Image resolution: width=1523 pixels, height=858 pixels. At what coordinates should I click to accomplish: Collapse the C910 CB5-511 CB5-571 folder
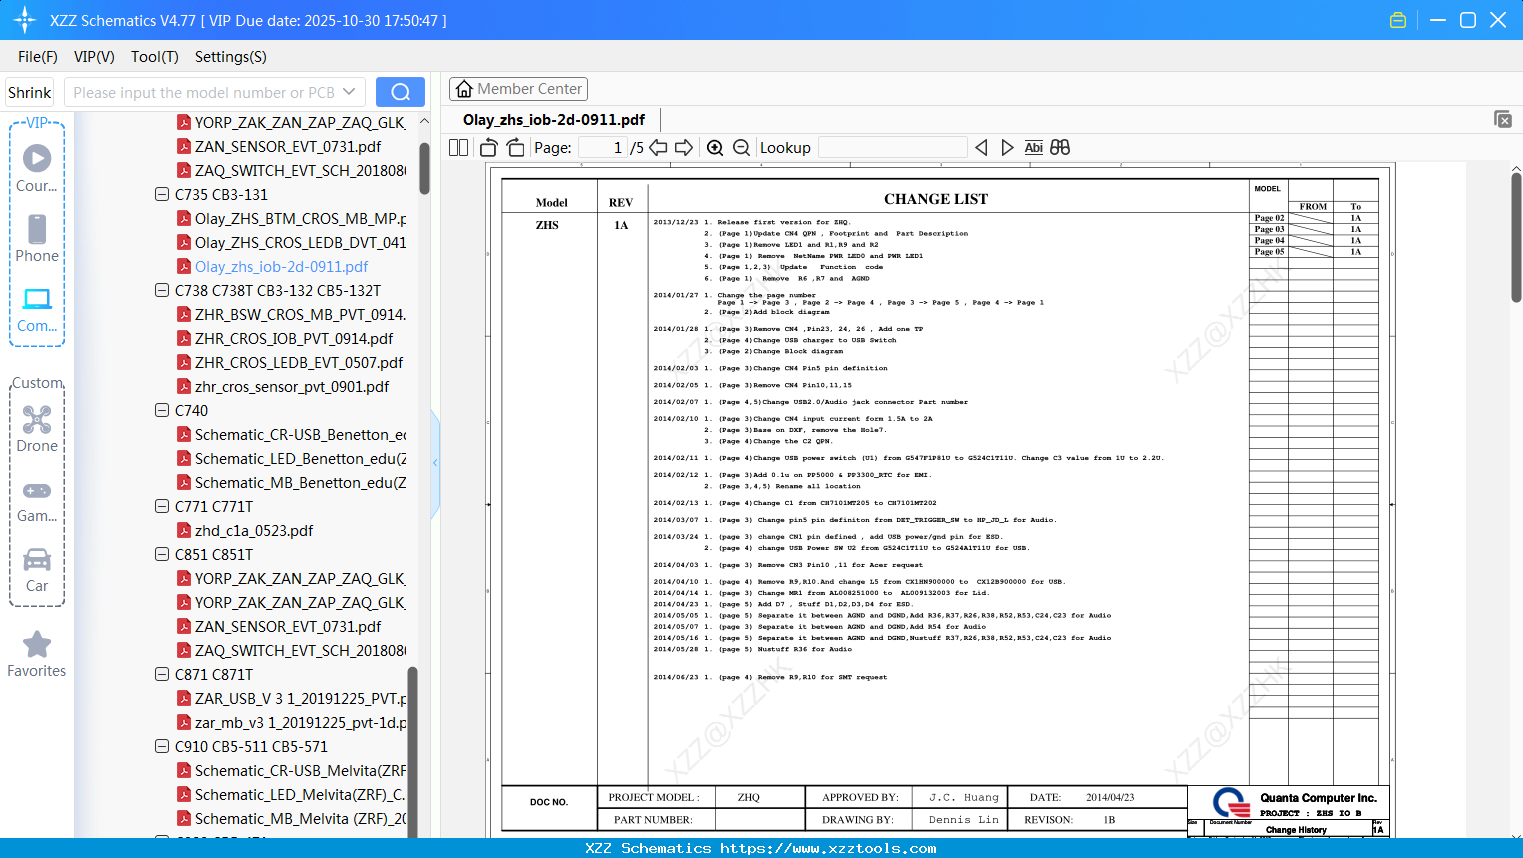coord(162,746)
